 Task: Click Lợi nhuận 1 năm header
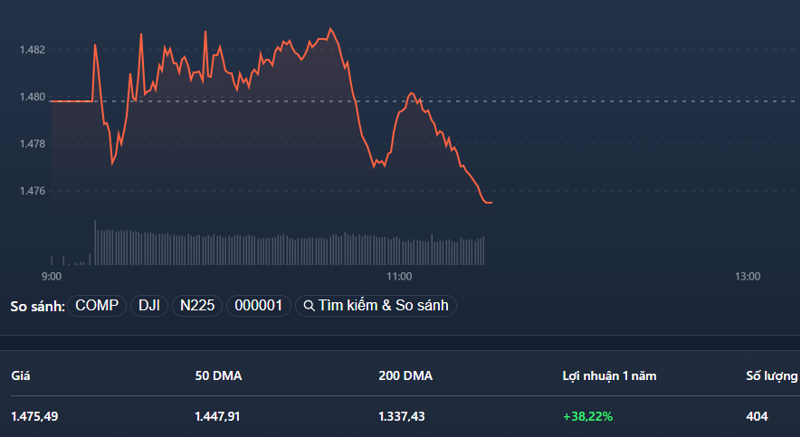609,376
